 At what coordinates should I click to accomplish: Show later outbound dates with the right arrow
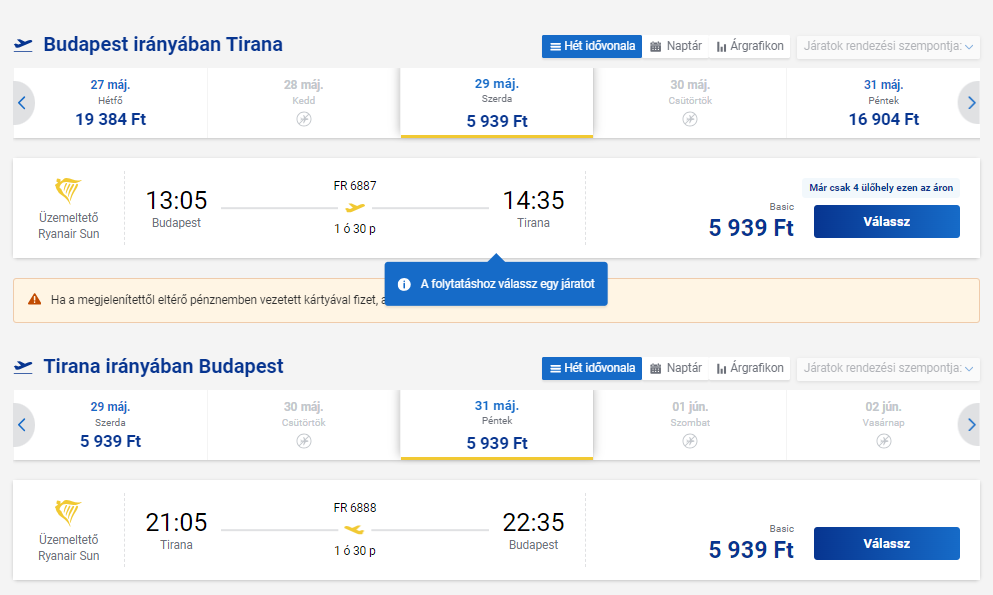point(971,103)
